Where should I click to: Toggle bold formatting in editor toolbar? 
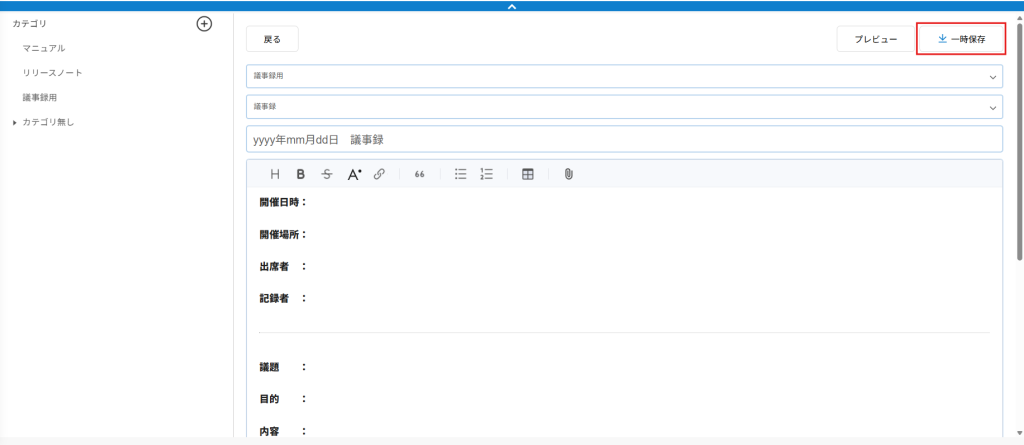(x=300, y=174)
